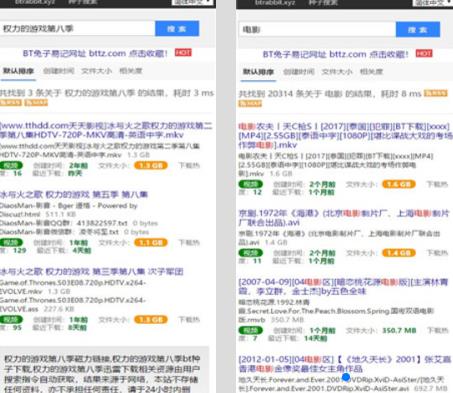The image size is (453, 393).
Task: Open language dropdown in left pane header
Action: pyautogui.click(x=193, y=2)
